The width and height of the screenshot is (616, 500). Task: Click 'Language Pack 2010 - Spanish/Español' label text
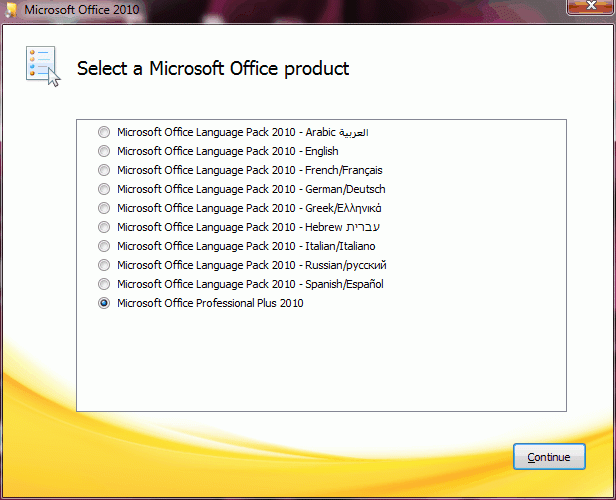pos(250,284)
